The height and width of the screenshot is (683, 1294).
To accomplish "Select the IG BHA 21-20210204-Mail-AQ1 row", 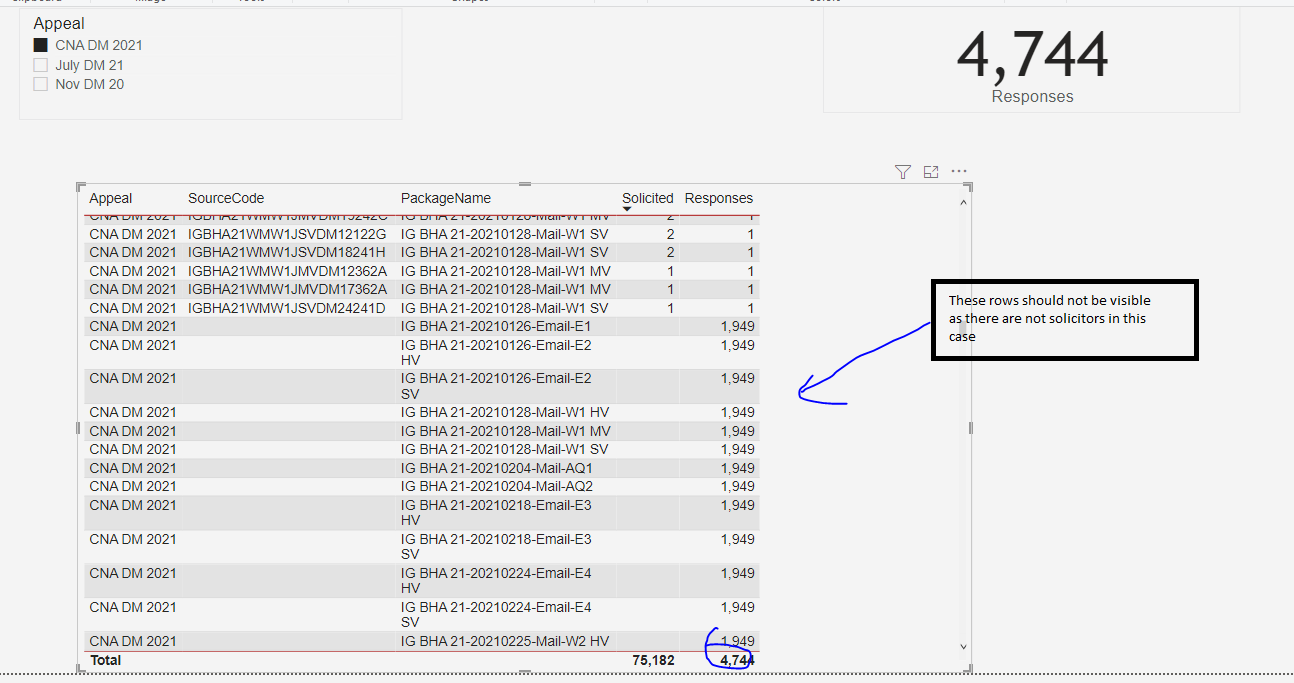I will click(420, 468).
